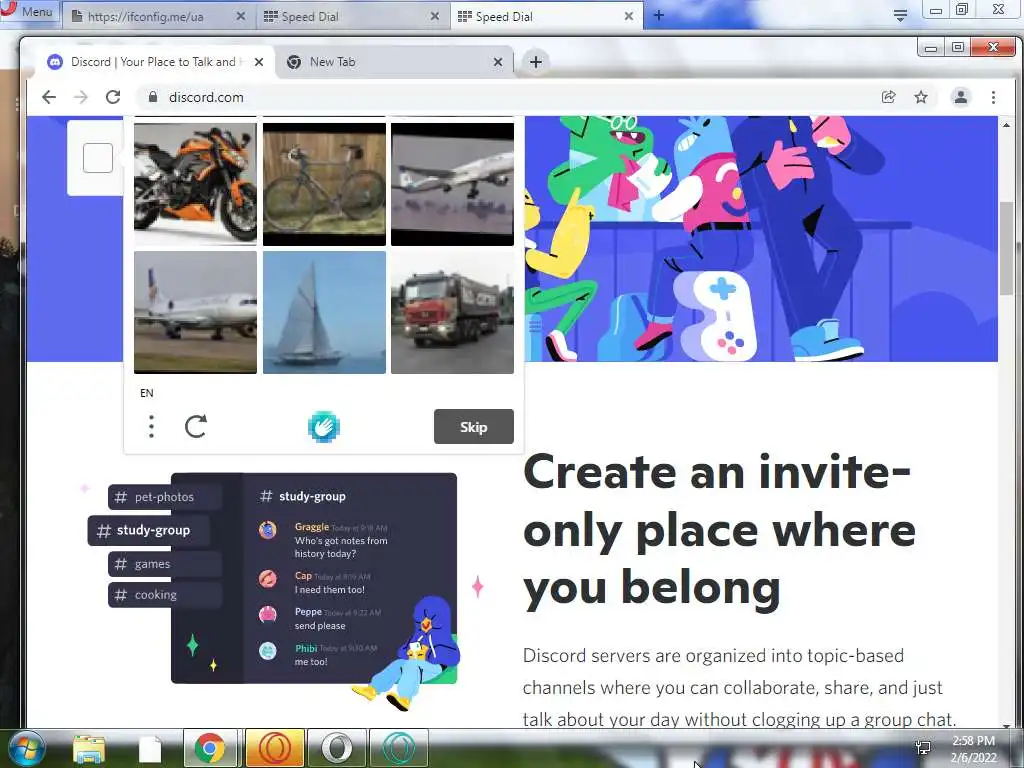
Task: Open captcha language selector EN
Action: (x=146, y=393)
